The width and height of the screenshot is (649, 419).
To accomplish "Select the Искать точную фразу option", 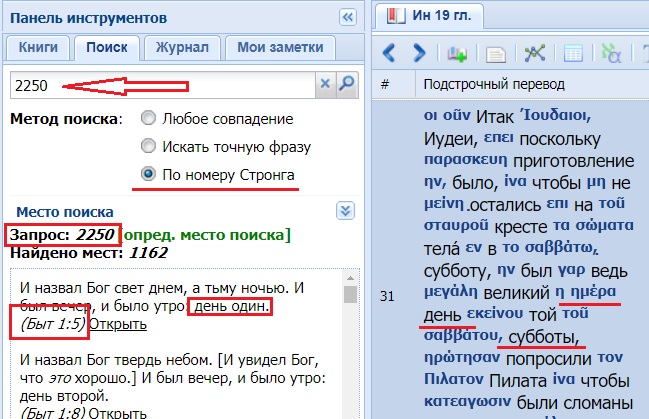I will click(x=149, y=146).
